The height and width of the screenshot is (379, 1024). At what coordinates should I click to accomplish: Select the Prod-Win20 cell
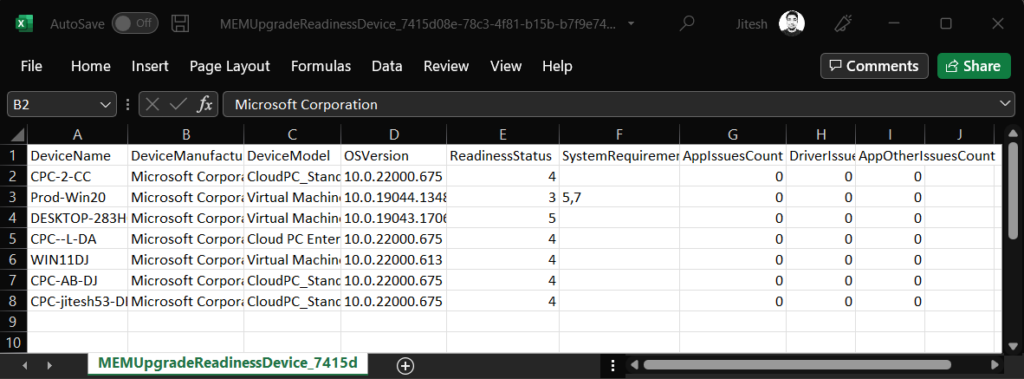[x=78, y=197]
